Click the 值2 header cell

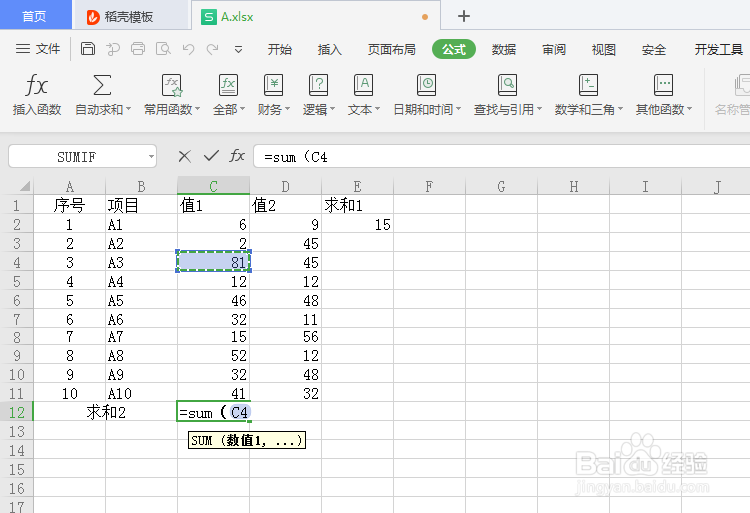tap(286, 205)
